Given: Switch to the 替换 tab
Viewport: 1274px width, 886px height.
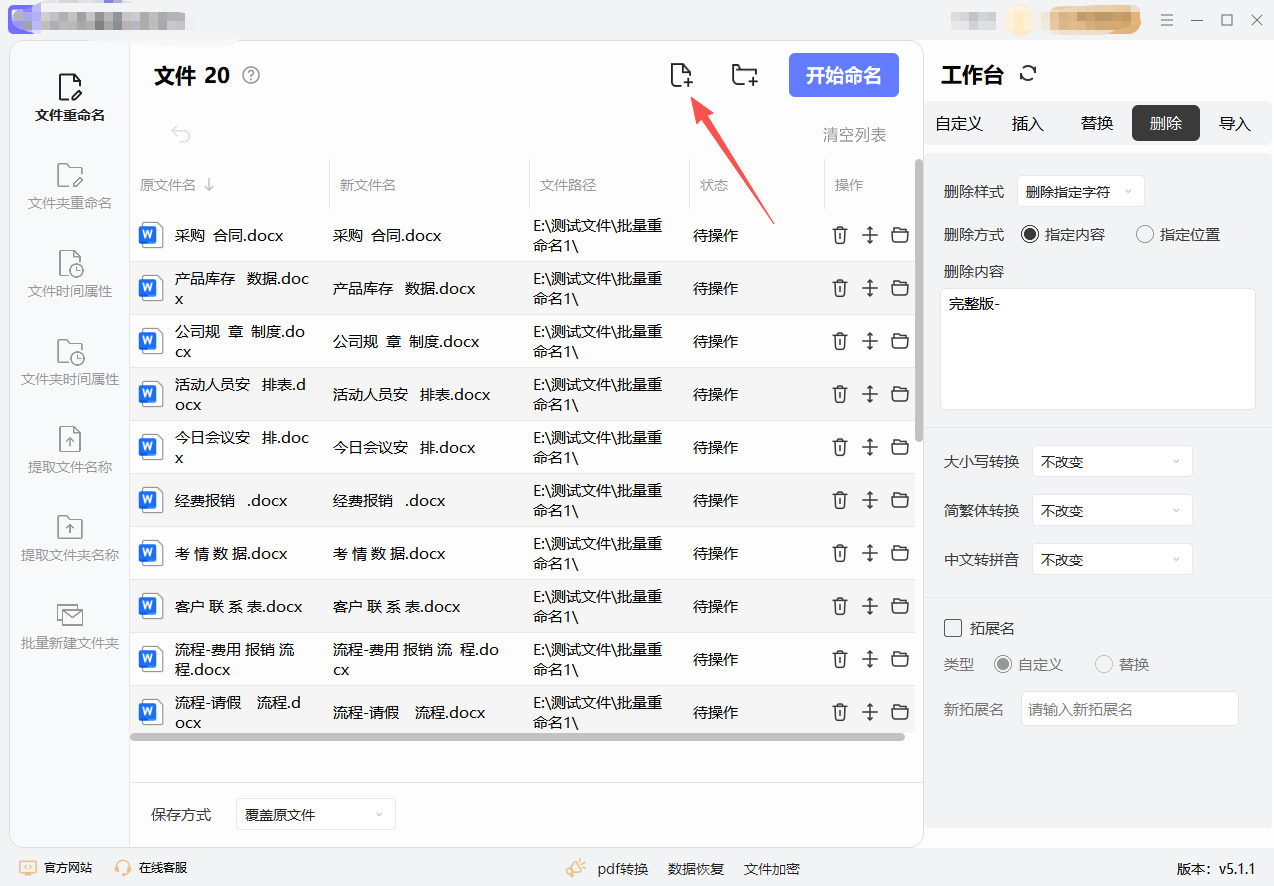Looking at the screenshot, I should coord(1096,123).
